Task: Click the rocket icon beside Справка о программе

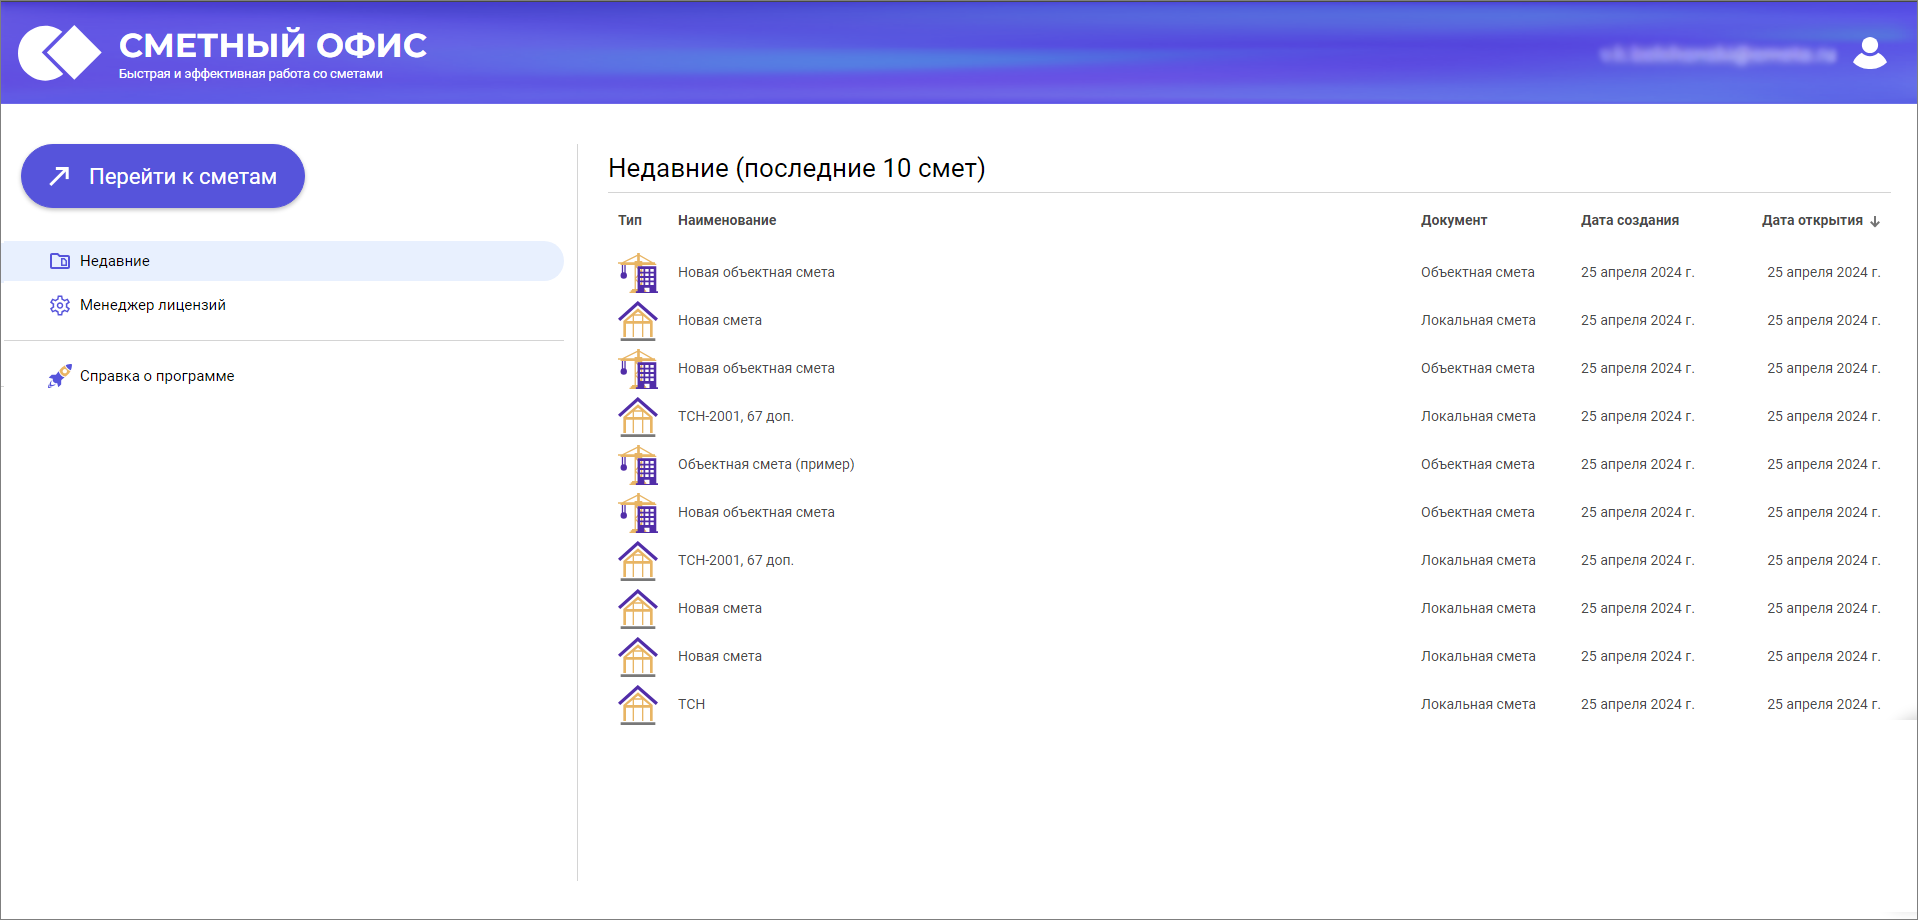Action: coord(60,375)
